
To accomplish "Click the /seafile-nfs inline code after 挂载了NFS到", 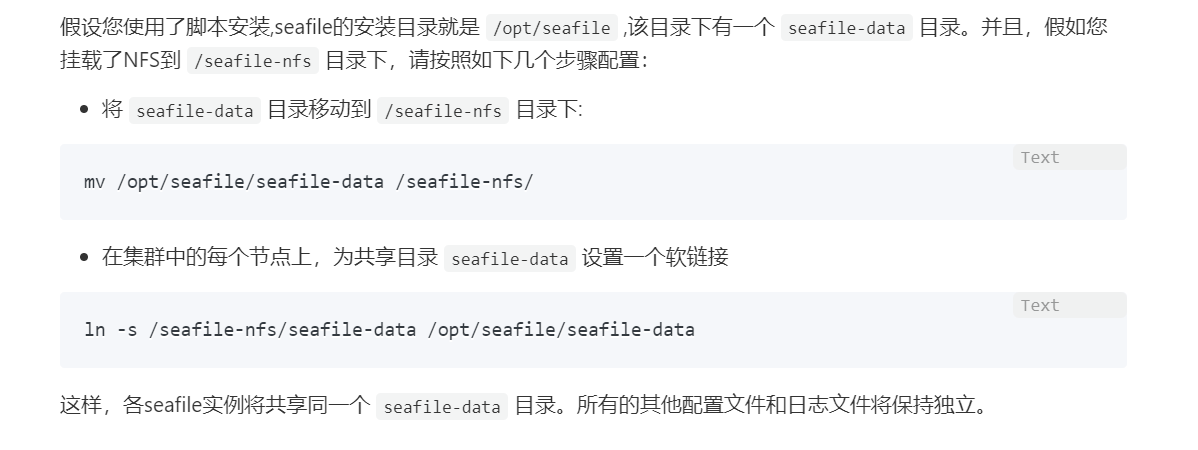I will pos(253,61).
